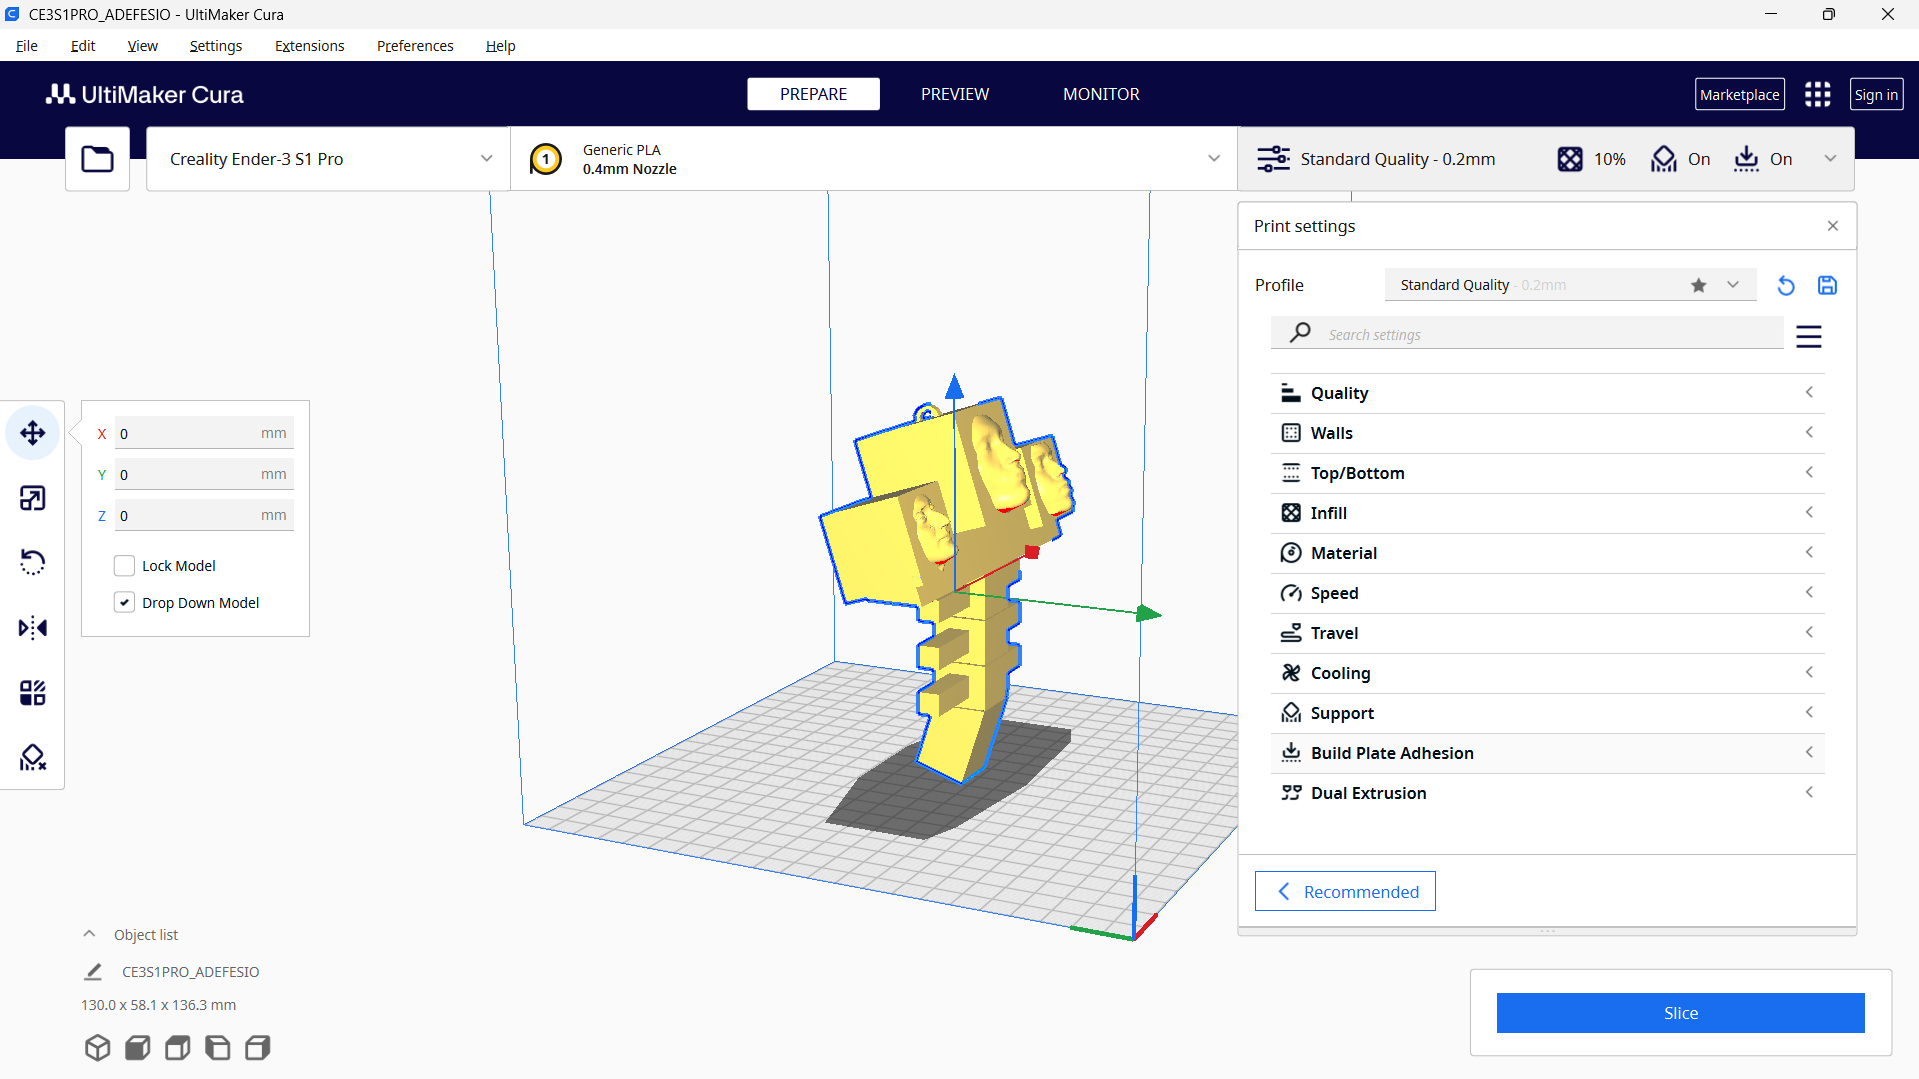1919x1079 pixels.
Task: Select the Support Blocker tool
Action: (x=33, y=758)
